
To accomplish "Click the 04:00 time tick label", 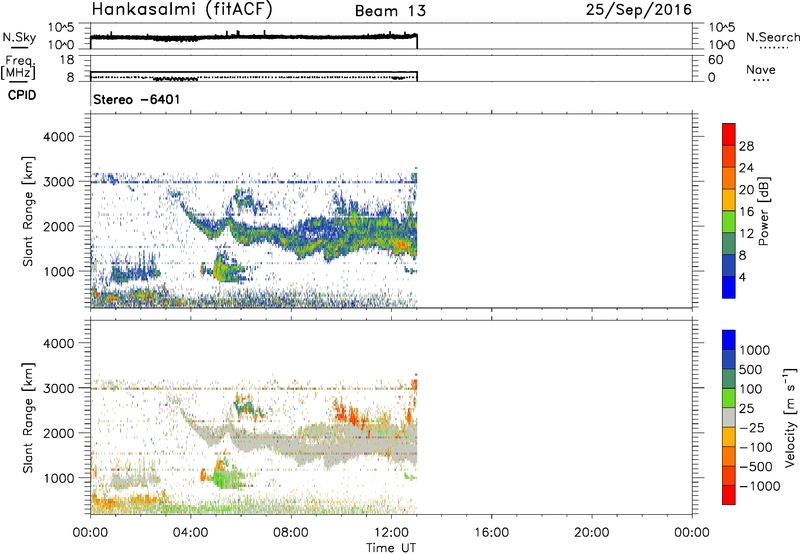I will (190, 533).
